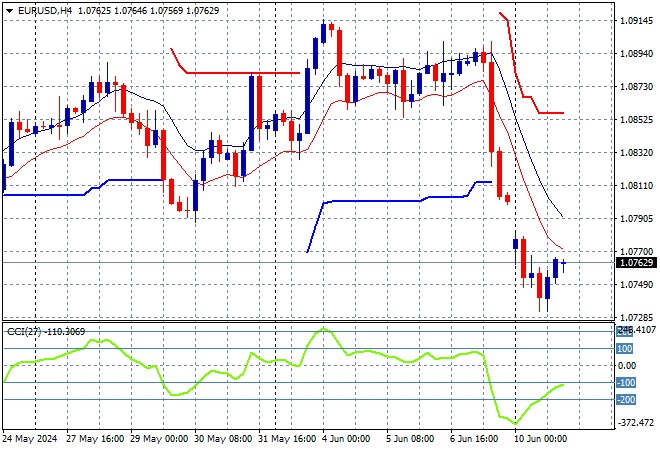660x450 pixels.
Task: Select the 5 Jun 08:00 time label
Action: click(410, 439)
